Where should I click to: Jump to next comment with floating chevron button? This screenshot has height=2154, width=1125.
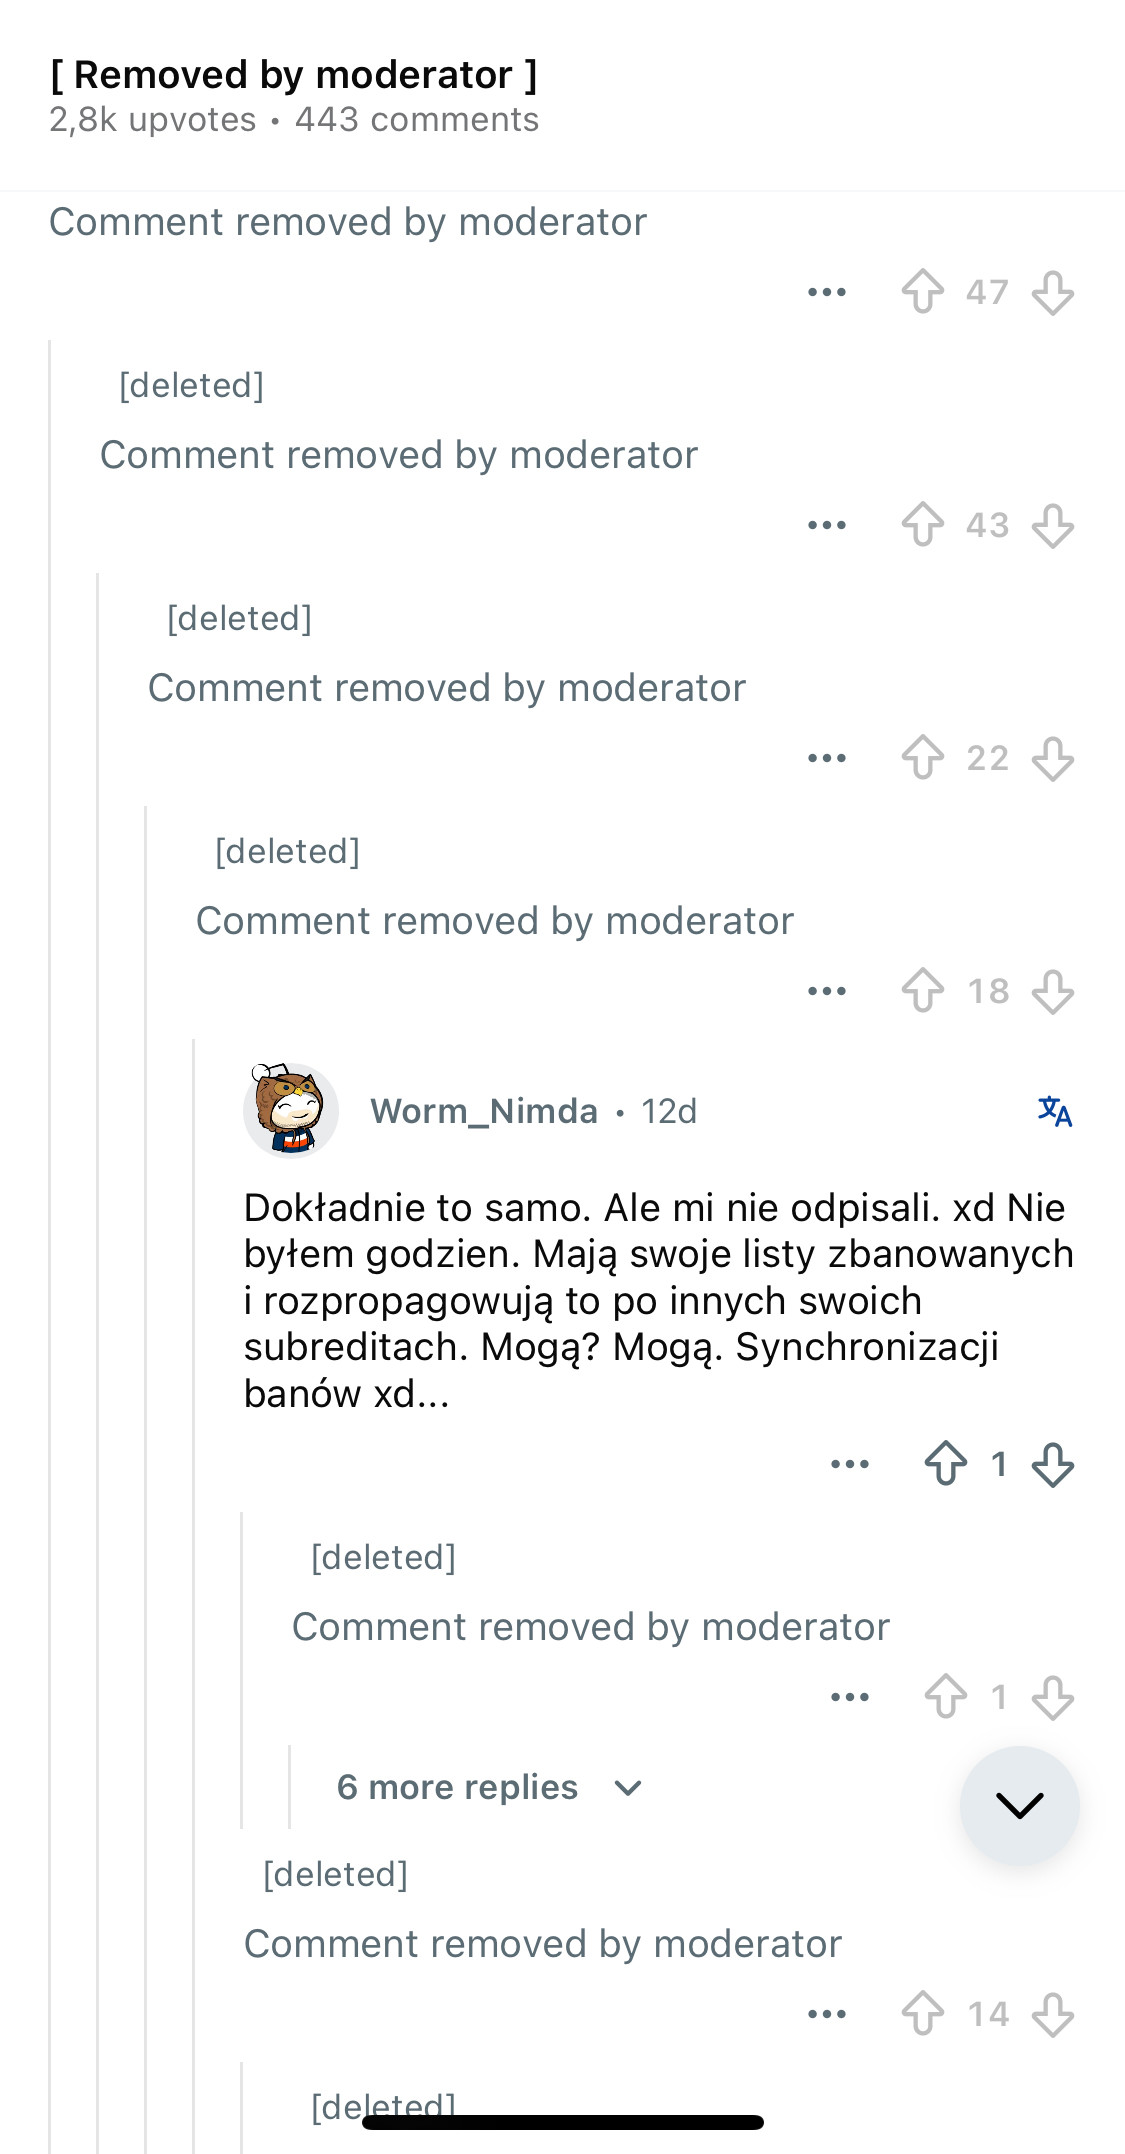coord(1019,1805)
